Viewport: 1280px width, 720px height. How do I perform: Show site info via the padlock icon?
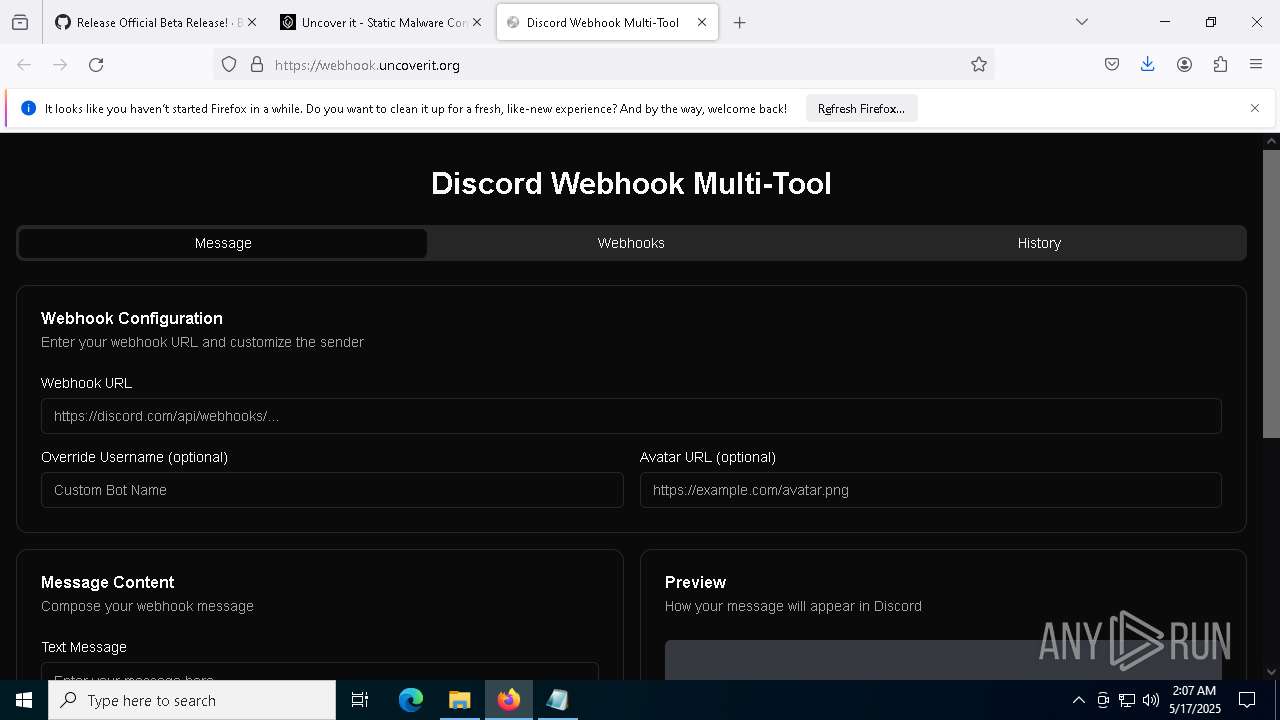(257, 65)
